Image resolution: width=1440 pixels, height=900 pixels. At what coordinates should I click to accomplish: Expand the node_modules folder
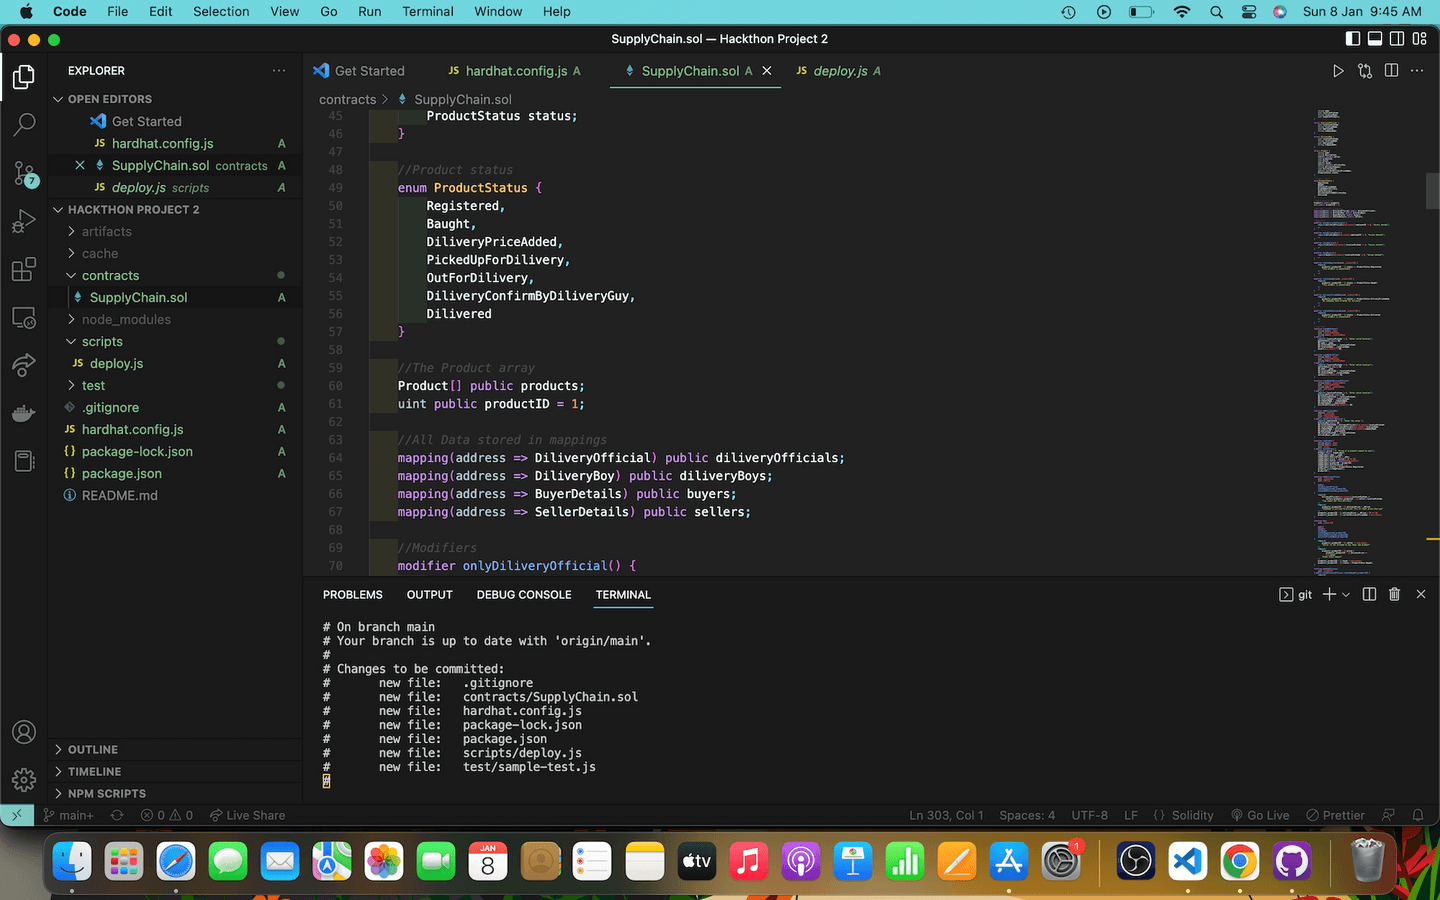[126, 319]
